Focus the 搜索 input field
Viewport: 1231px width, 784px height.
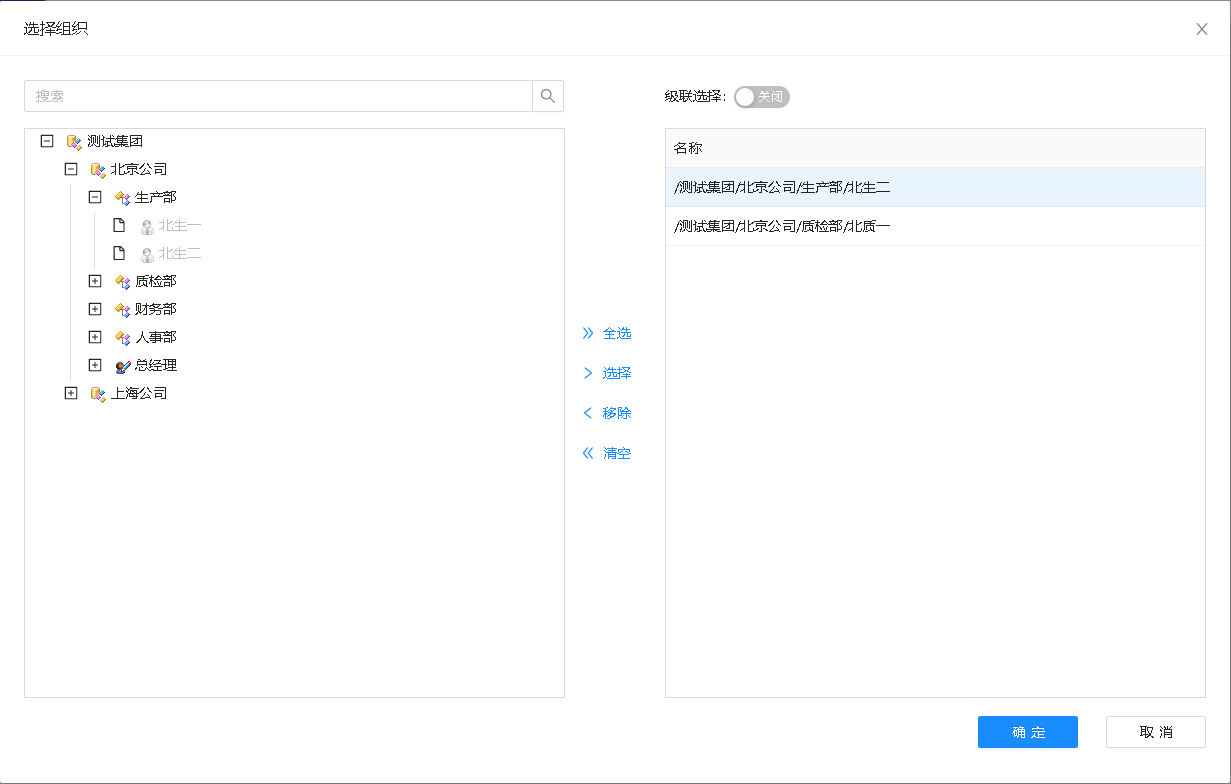[278, 96]
